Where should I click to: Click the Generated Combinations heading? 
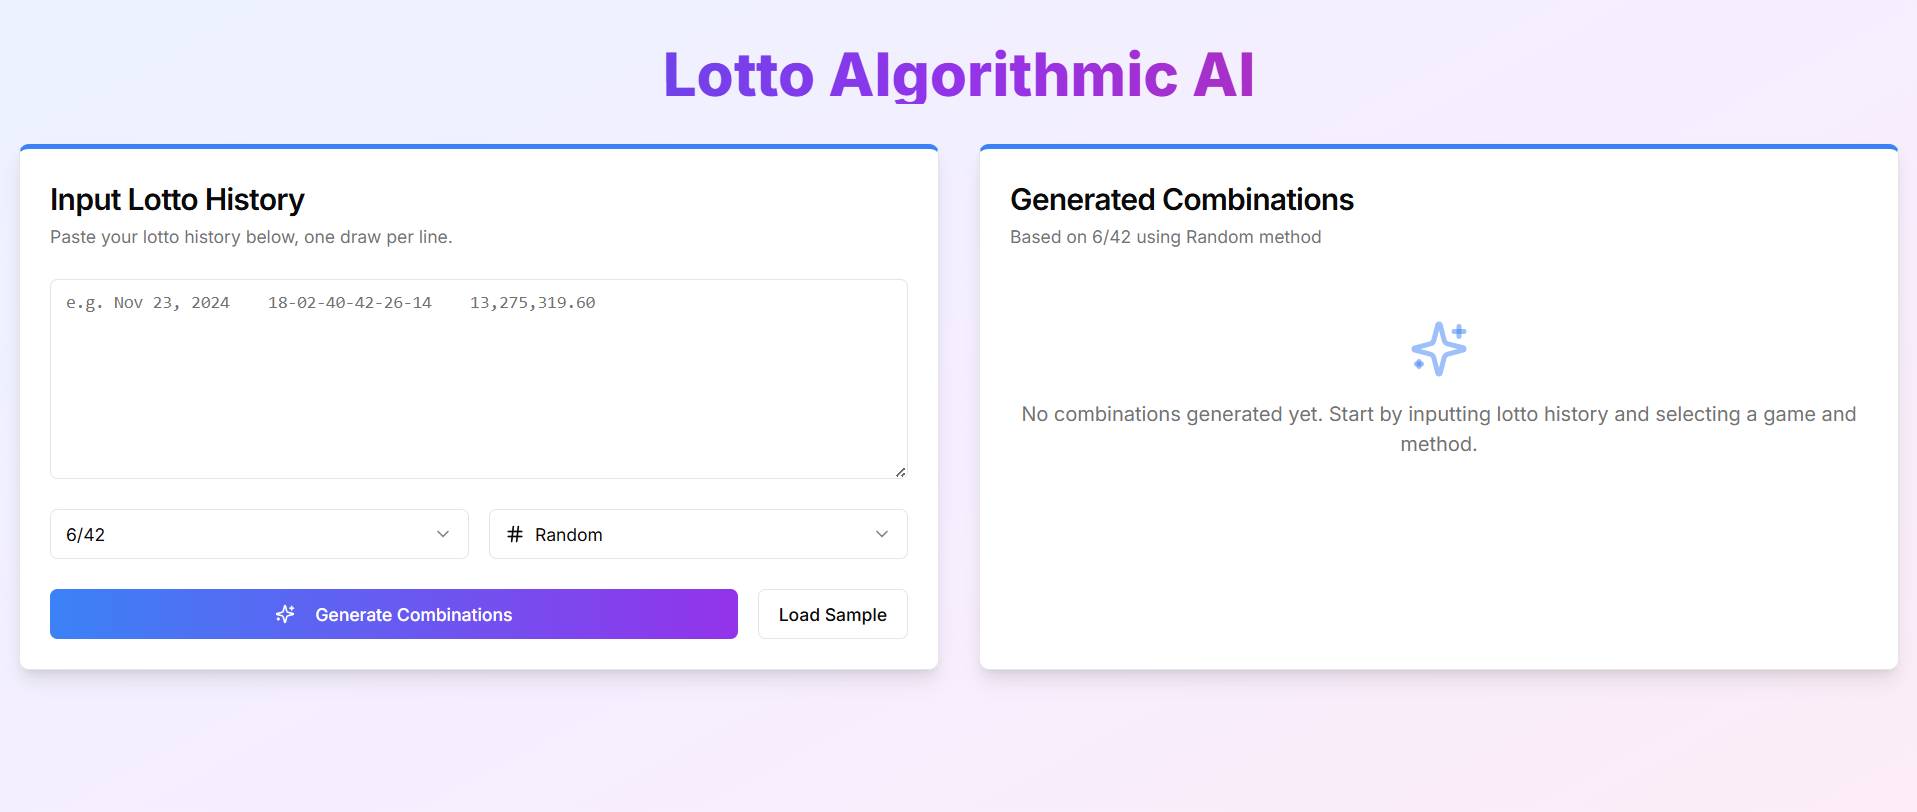point(1181,200)
